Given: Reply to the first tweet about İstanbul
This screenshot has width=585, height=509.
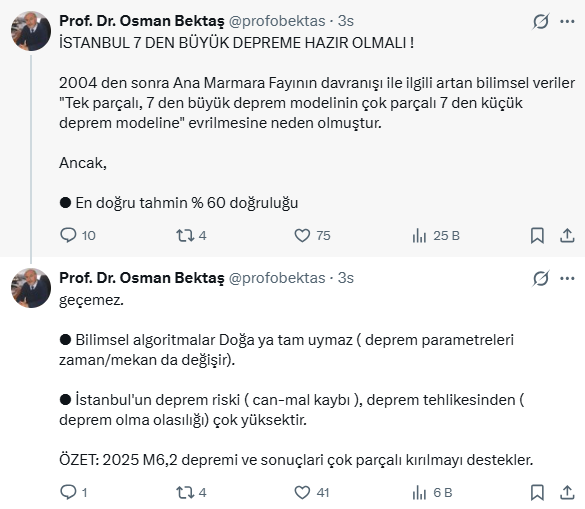Looking at the screenshot, I should 78,235.
